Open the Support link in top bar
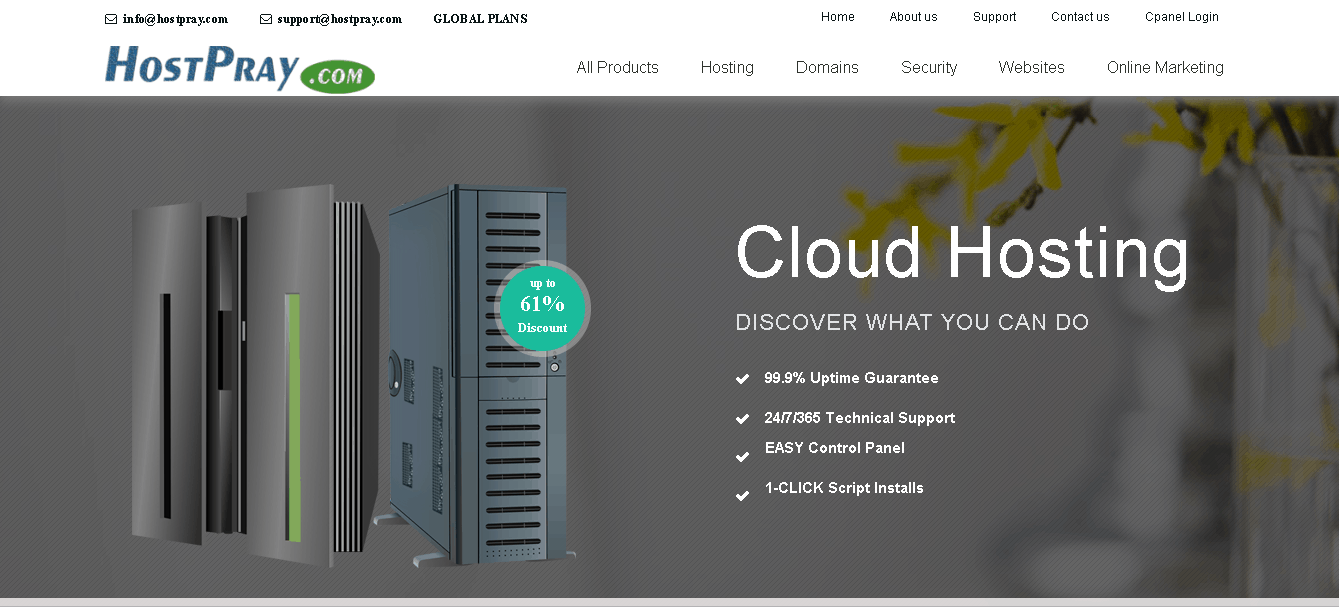 tap(994, 17)
